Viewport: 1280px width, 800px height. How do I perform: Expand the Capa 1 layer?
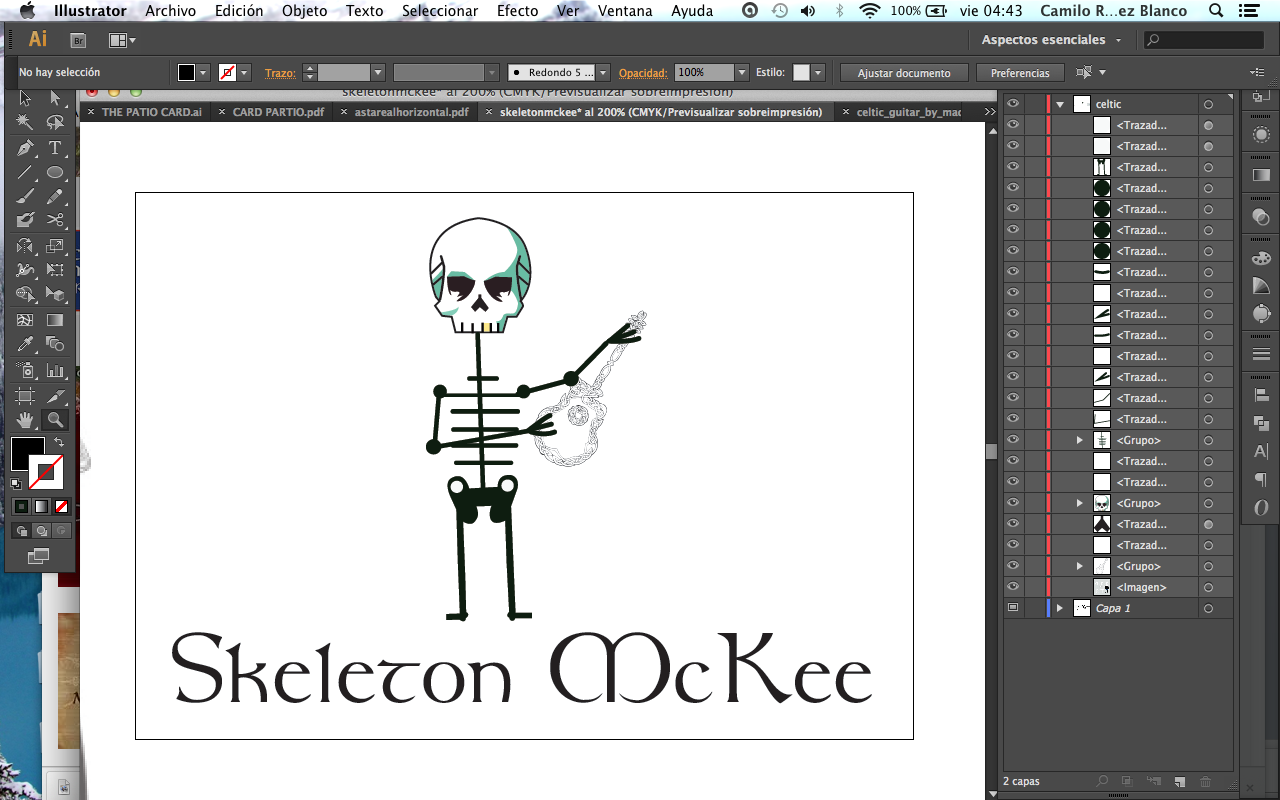click(x=1060, y=608)
